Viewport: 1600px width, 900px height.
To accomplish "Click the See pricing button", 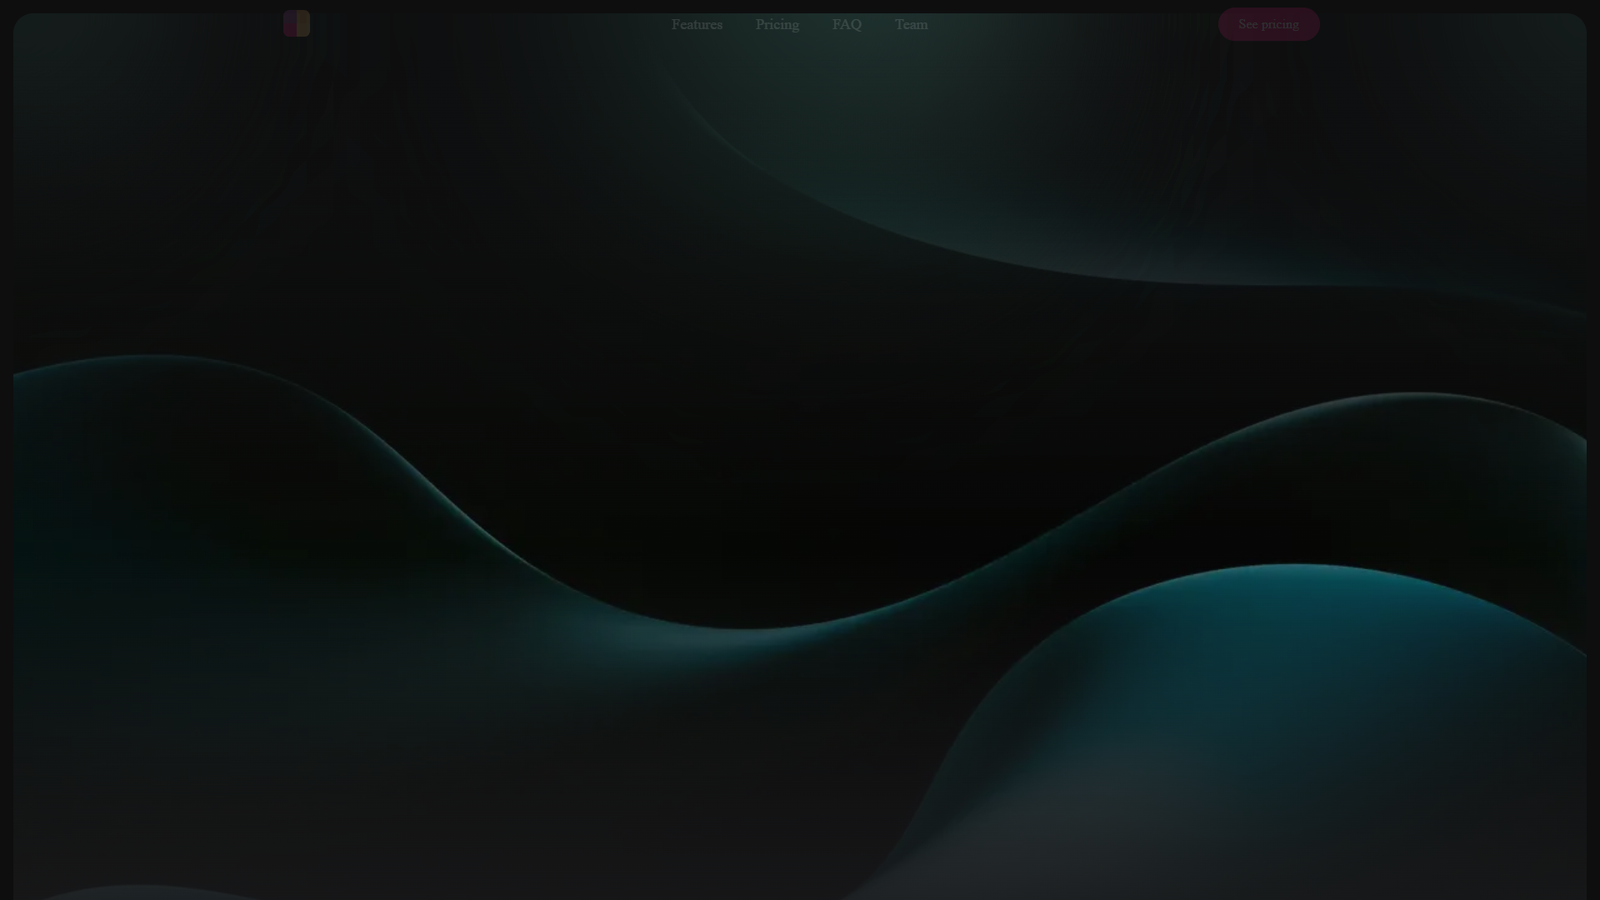I will click(x=1268, y=24).
